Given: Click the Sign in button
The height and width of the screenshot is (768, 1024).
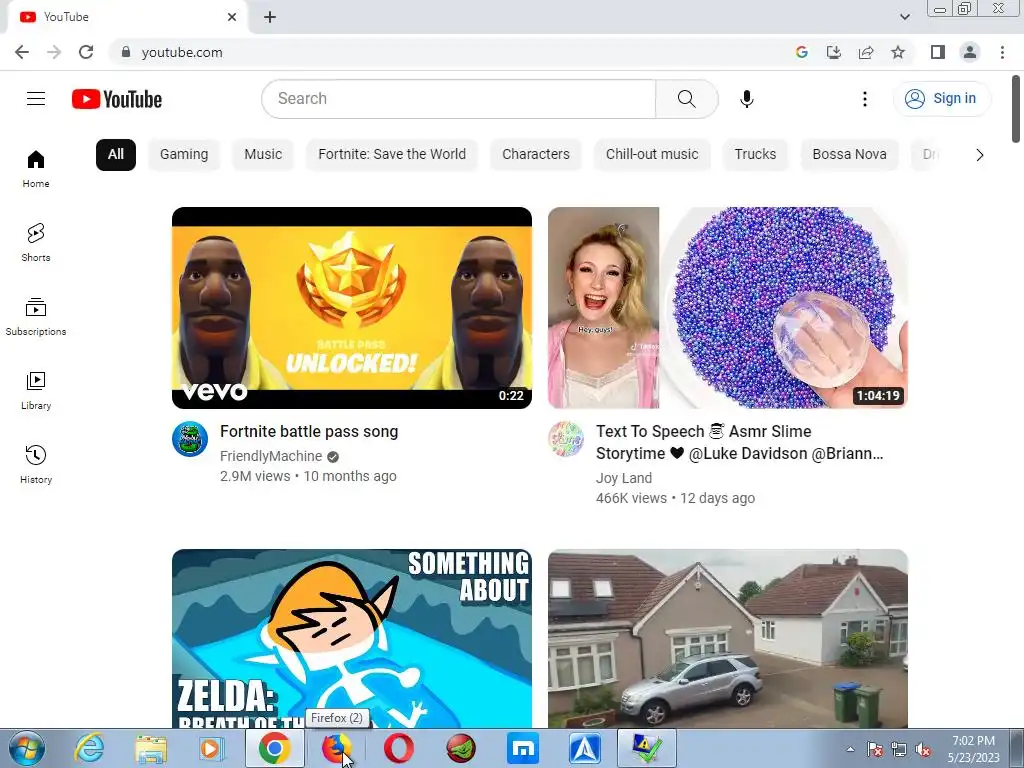Looking at the screenshot, I should click(x=941, y=99).
